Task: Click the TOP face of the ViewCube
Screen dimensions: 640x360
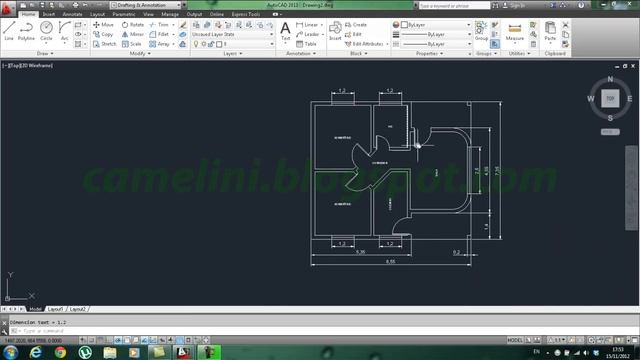Action: (610, 98)
